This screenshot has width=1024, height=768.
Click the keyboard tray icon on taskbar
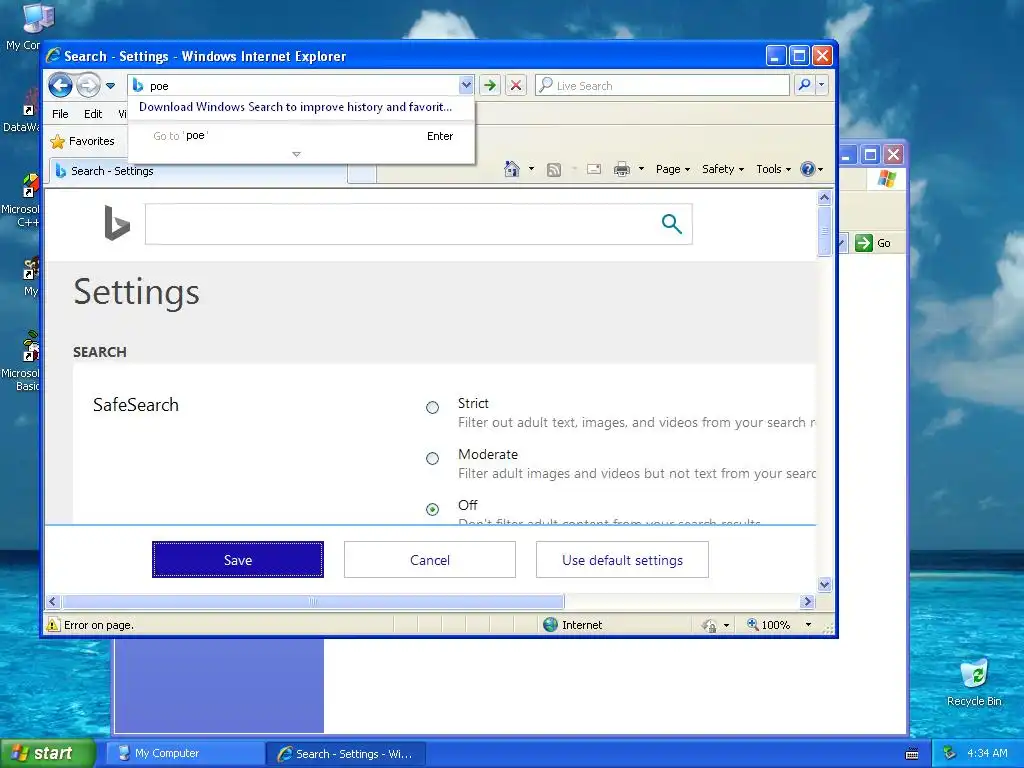pyautogui.click(x=912, y=754)
